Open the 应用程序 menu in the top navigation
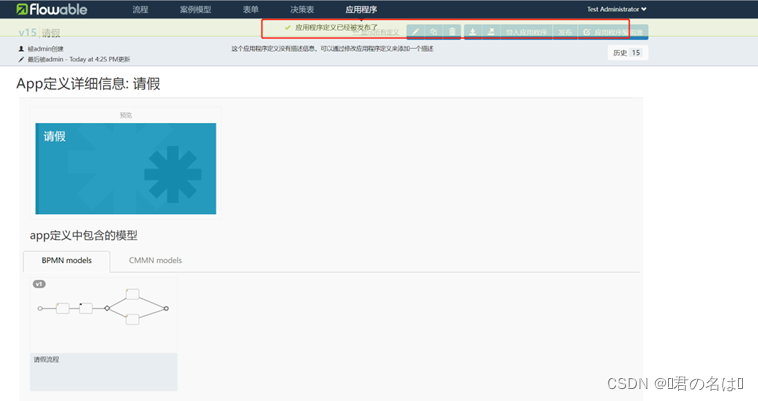 tap(361, 9)
